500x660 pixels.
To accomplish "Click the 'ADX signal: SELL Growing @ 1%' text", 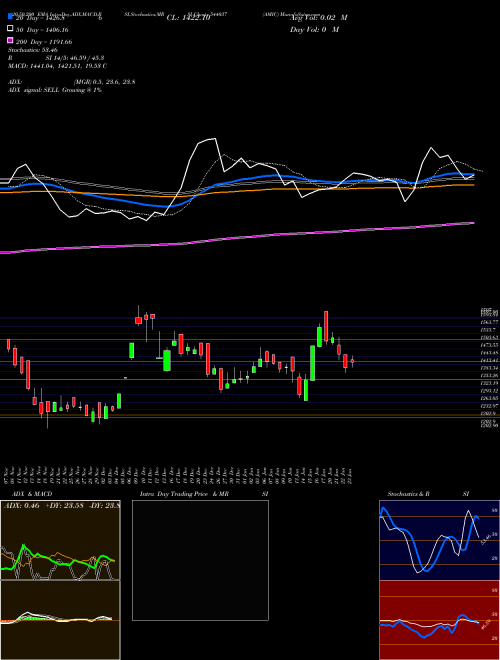I will click(x=55, y=90).
